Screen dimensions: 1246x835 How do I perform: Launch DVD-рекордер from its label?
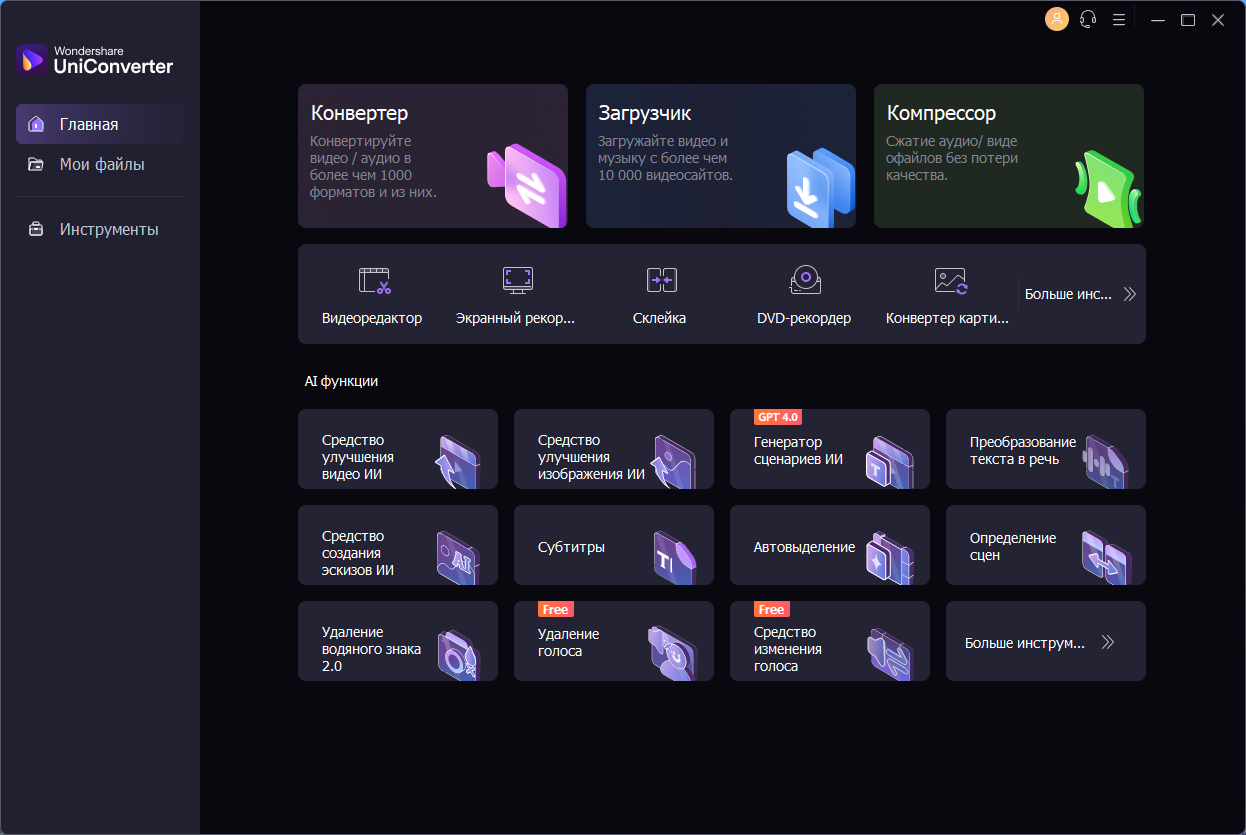point(804,318)
